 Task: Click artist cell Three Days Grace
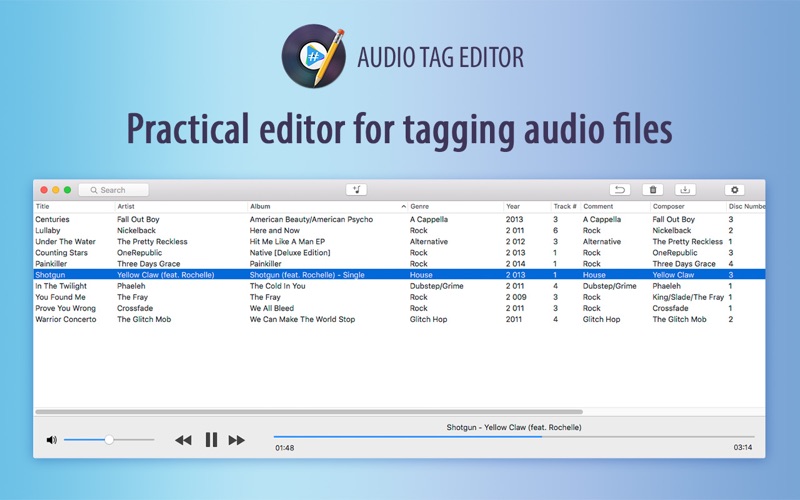(x=148, y=264)
